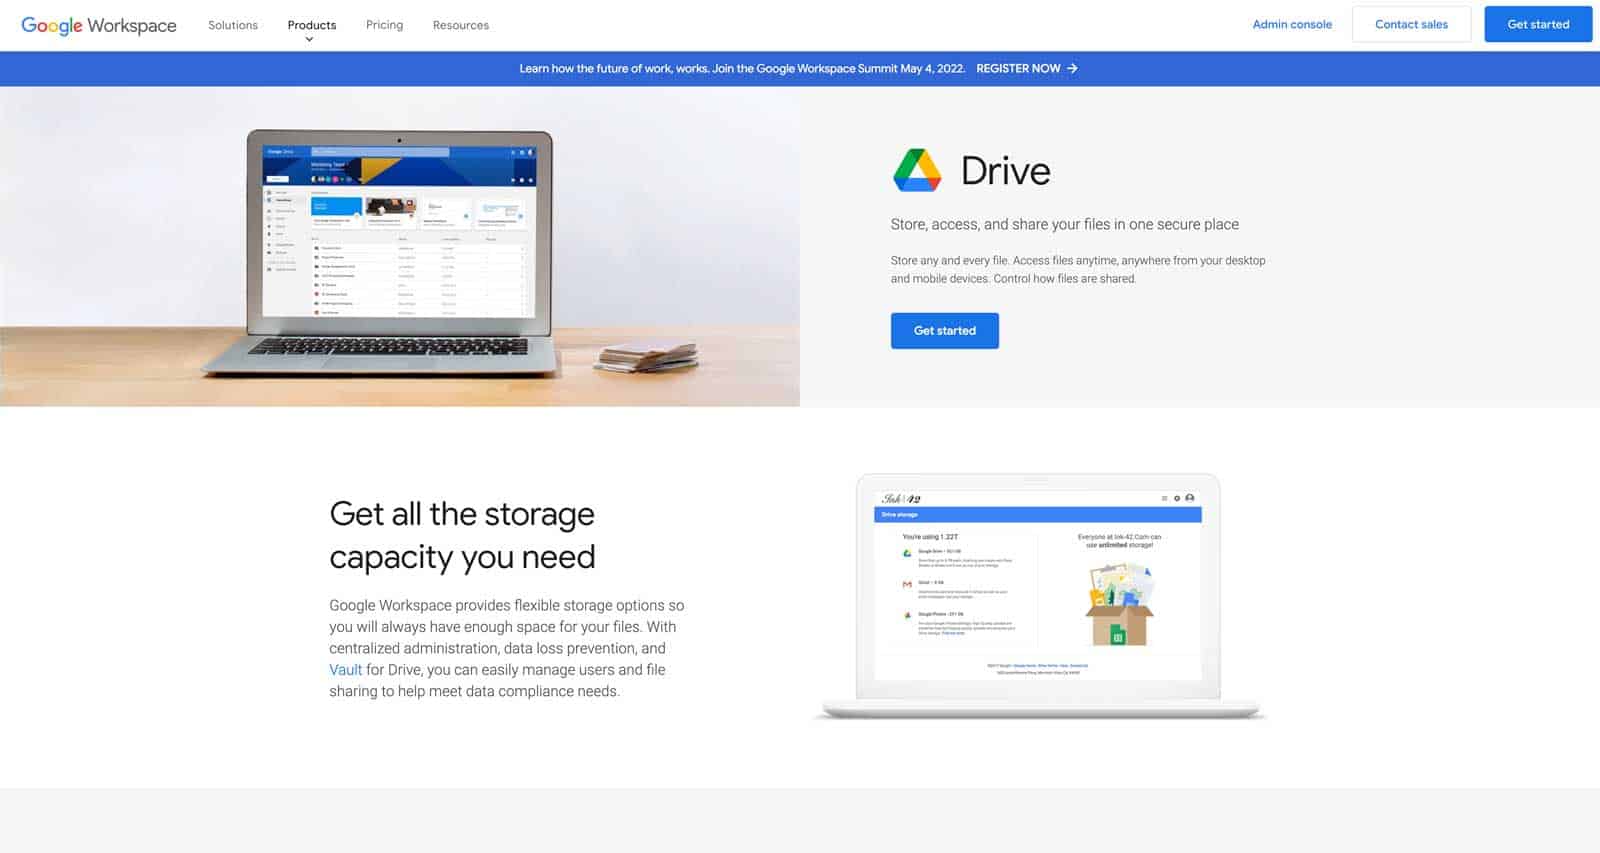Screen dimensions: 1600x853
Task: Click Get started in the header
Action: pos(1538,24)
